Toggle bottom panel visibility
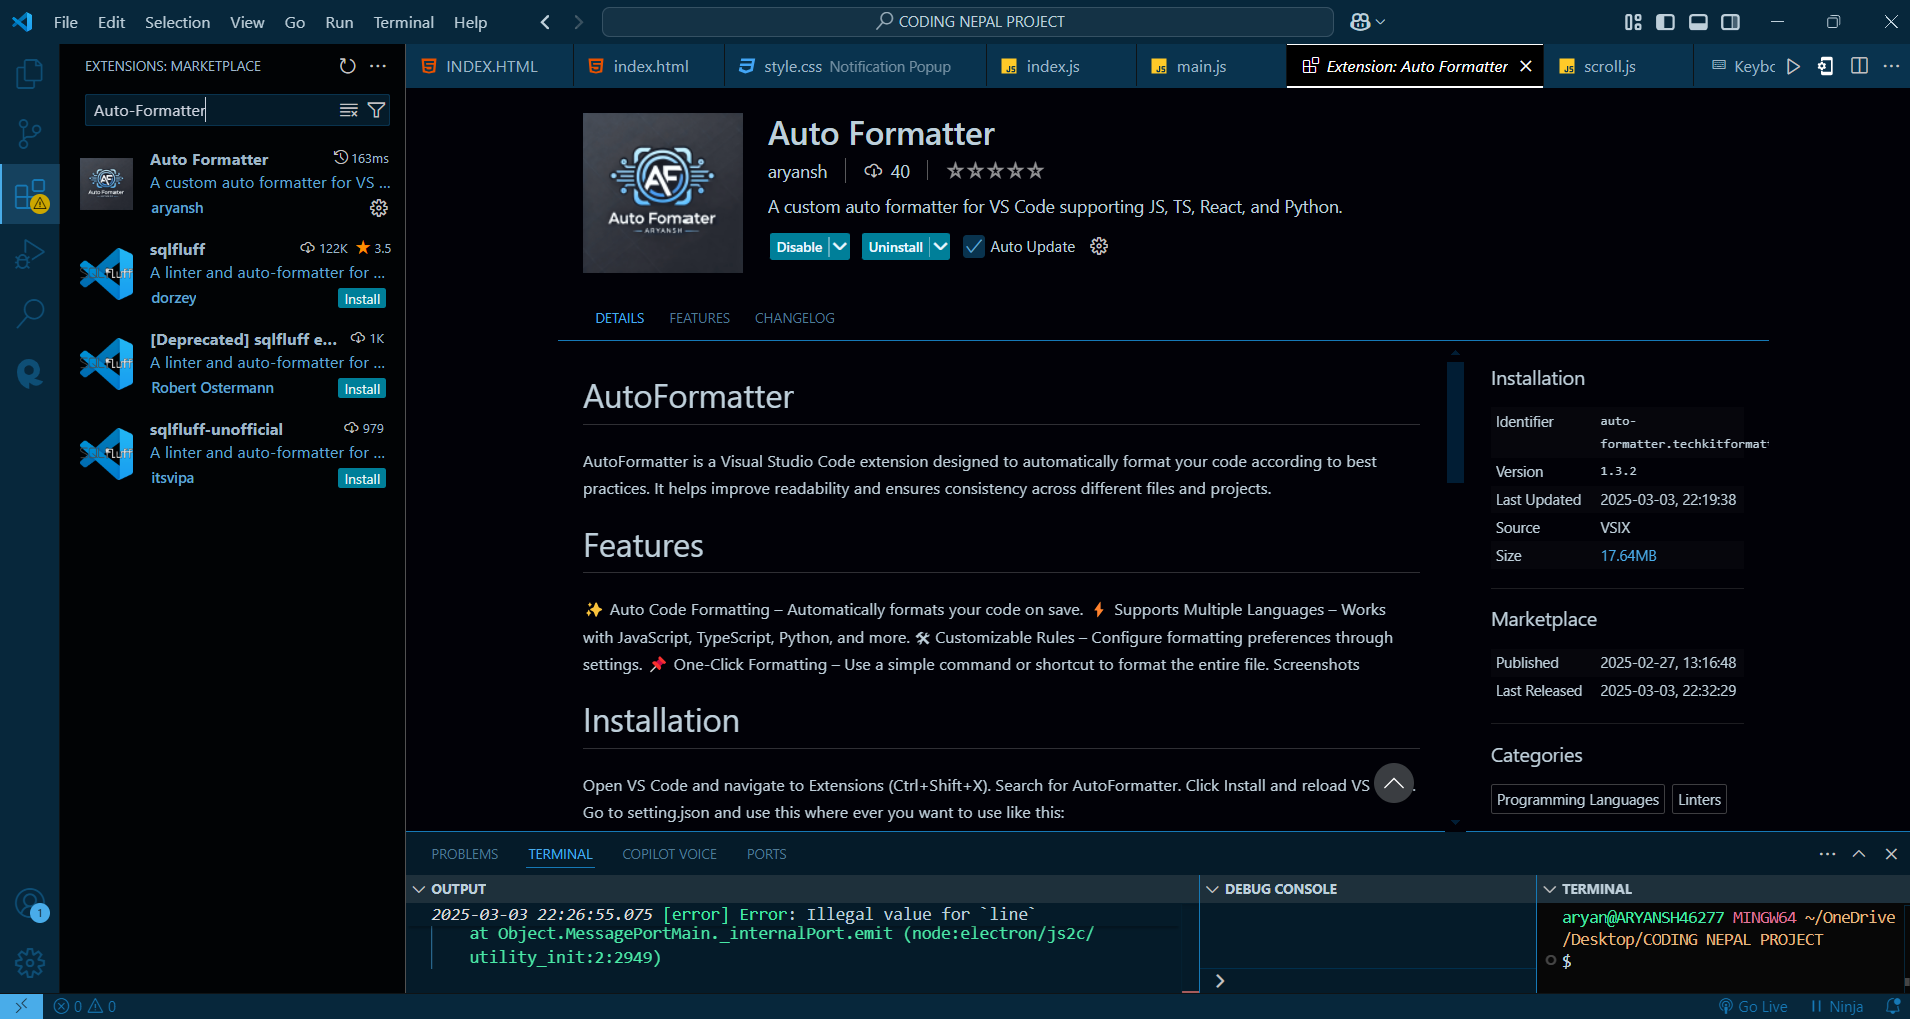Screen dimensions: 1910x1019 coord(1698,22)
